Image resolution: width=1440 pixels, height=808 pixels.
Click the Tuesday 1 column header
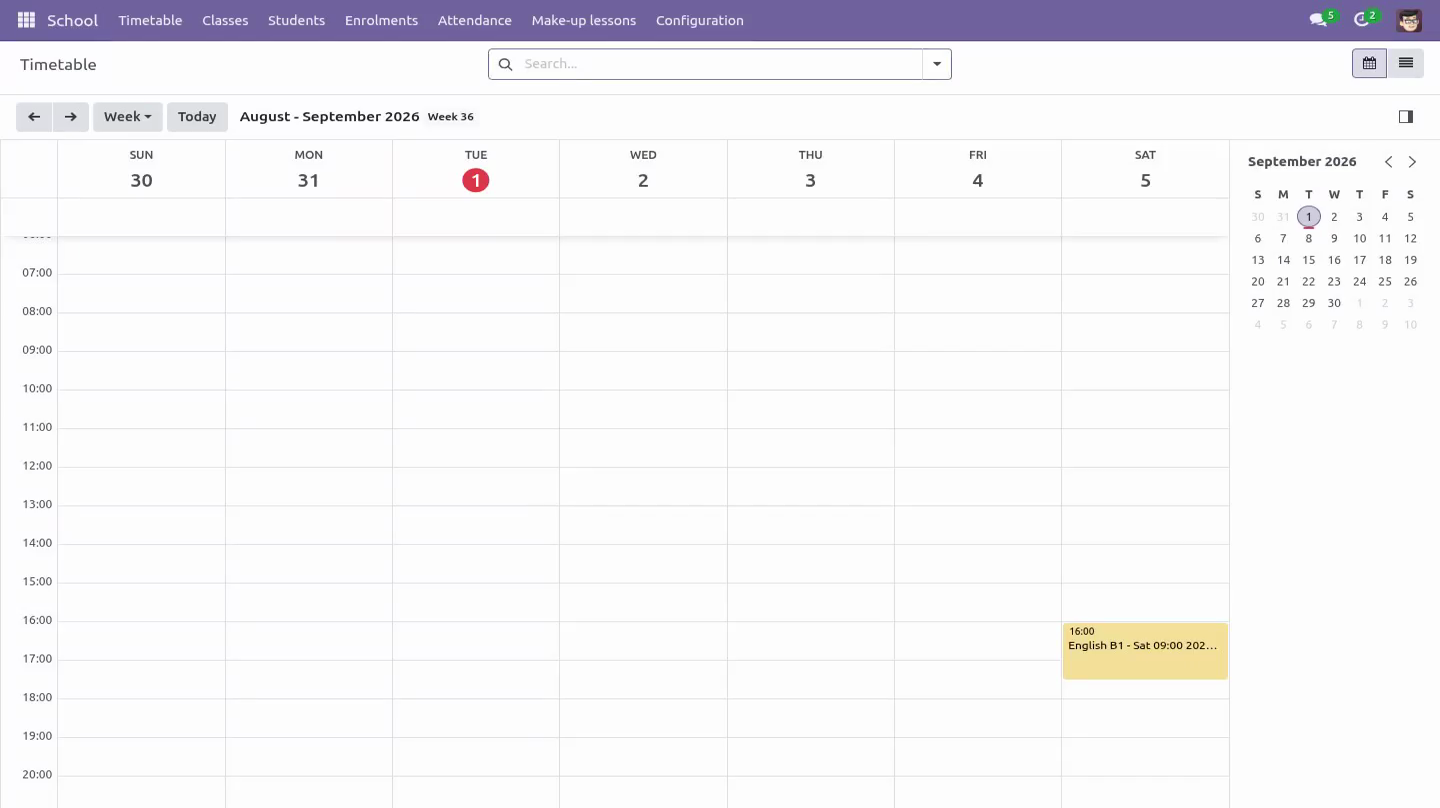click(x=476, y=169)
